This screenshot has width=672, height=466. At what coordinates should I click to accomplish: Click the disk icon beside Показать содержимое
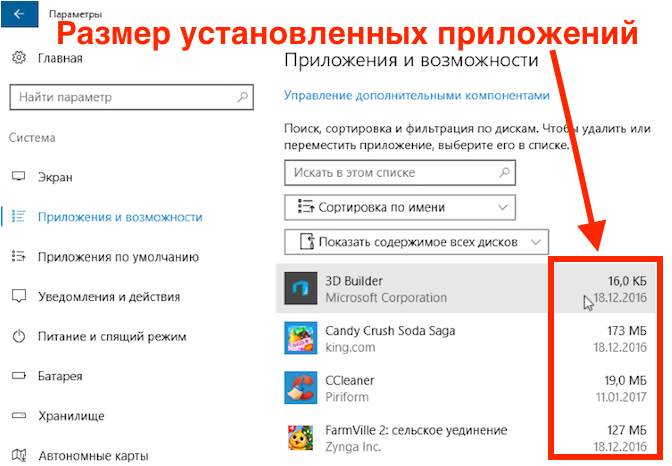click(307, 242)
